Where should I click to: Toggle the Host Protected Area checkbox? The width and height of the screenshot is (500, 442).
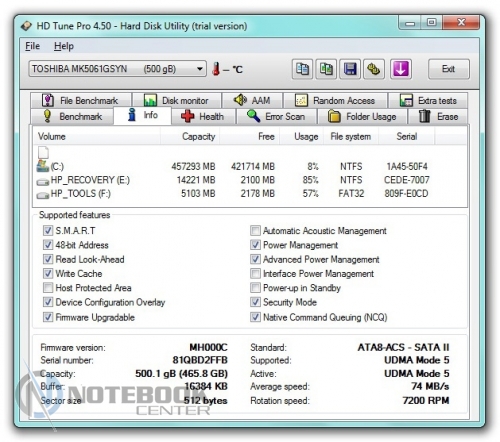48,287
